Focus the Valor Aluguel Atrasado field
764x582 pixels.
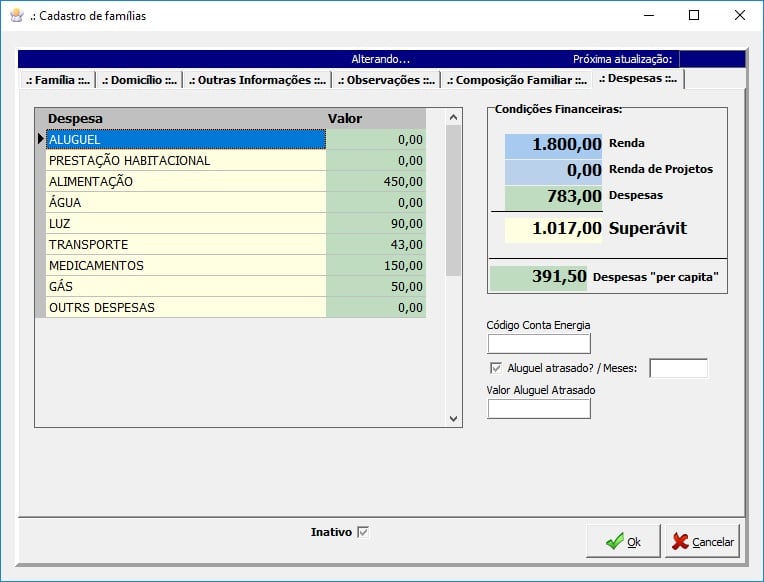pyautogui.click(x=538, y=408)
